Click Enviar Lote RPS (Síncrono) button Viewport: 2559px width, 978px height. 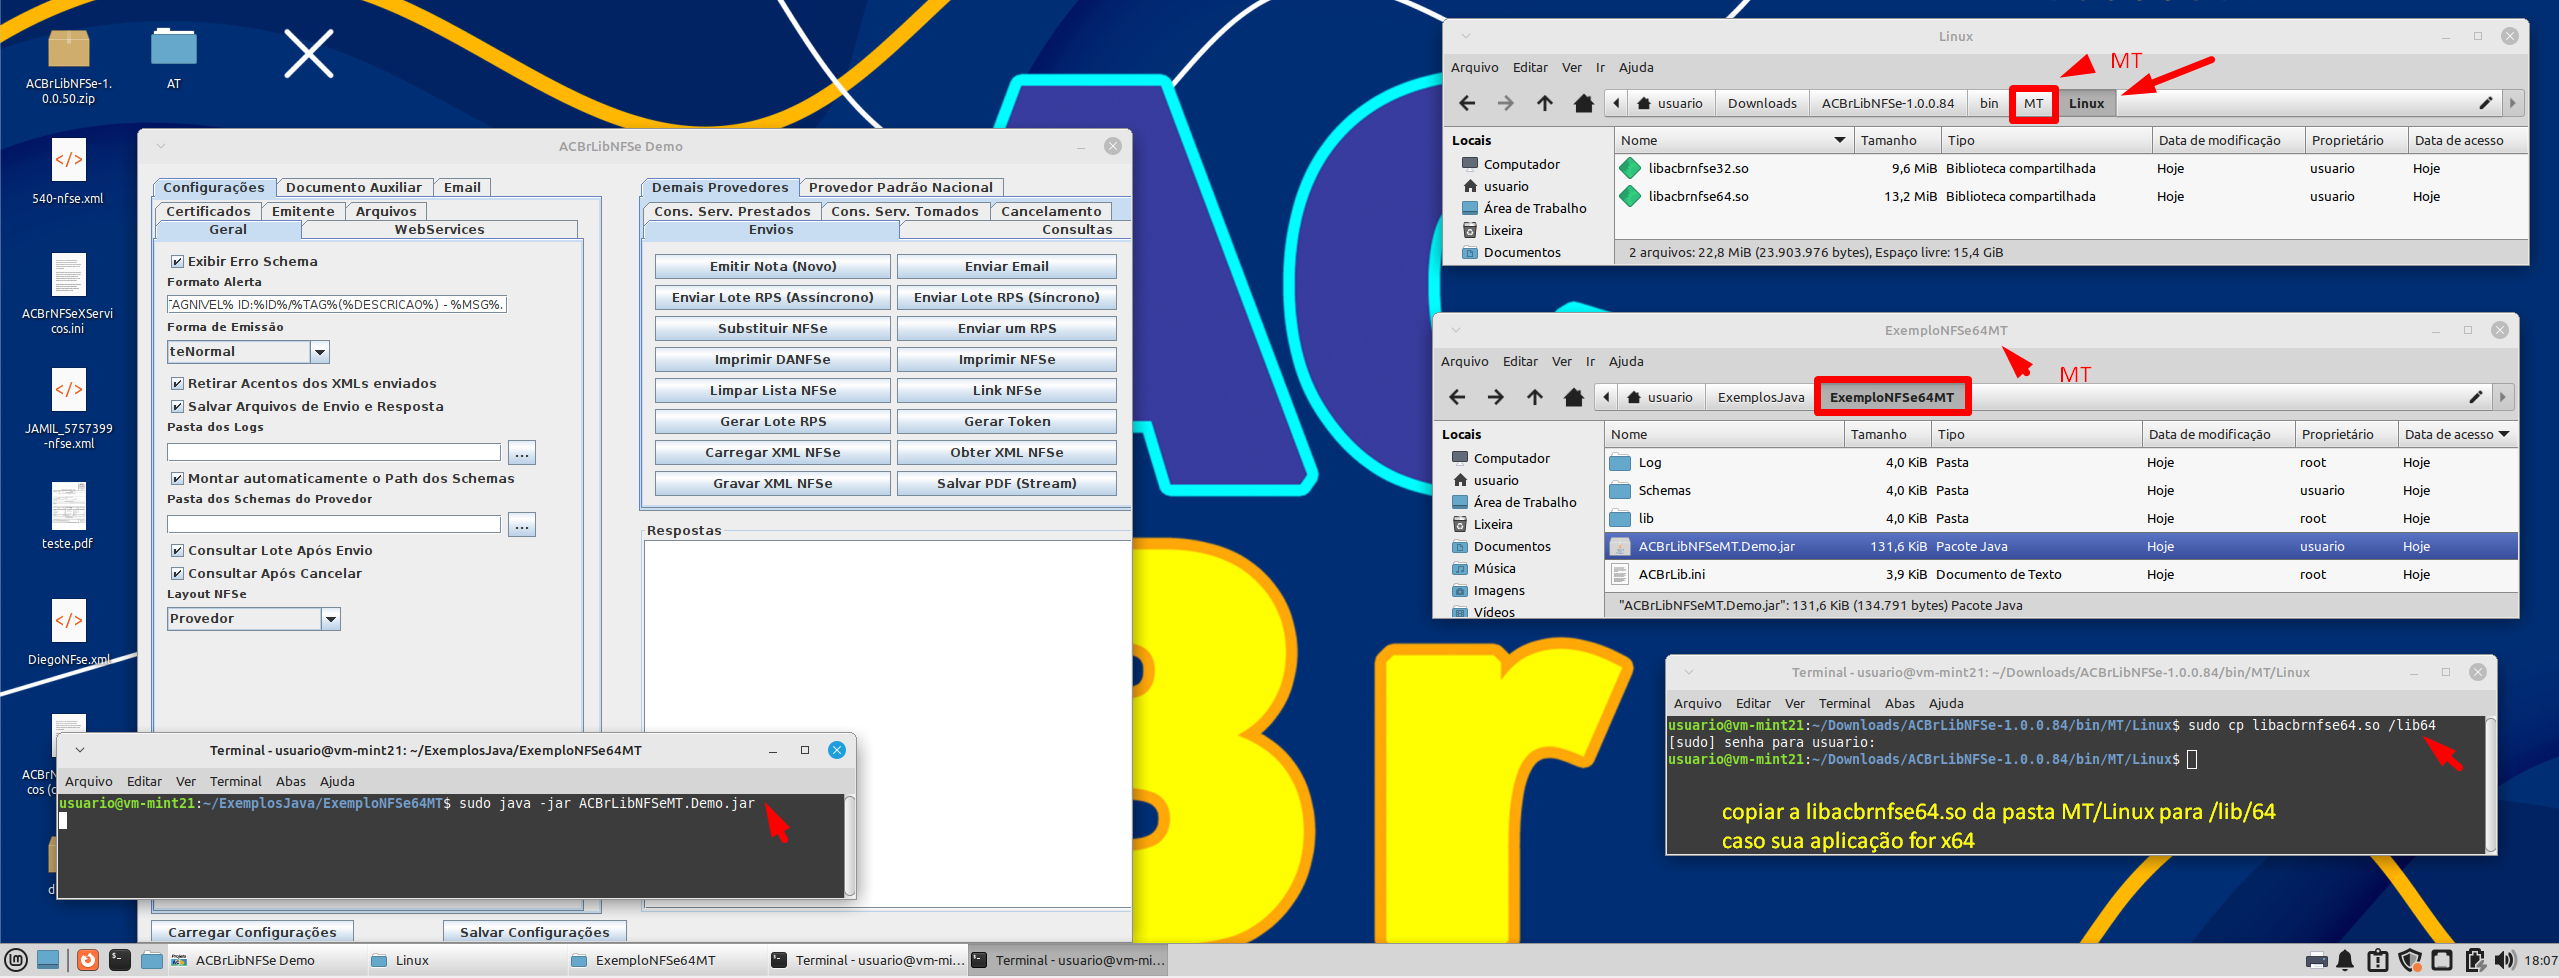[1007, 298]
